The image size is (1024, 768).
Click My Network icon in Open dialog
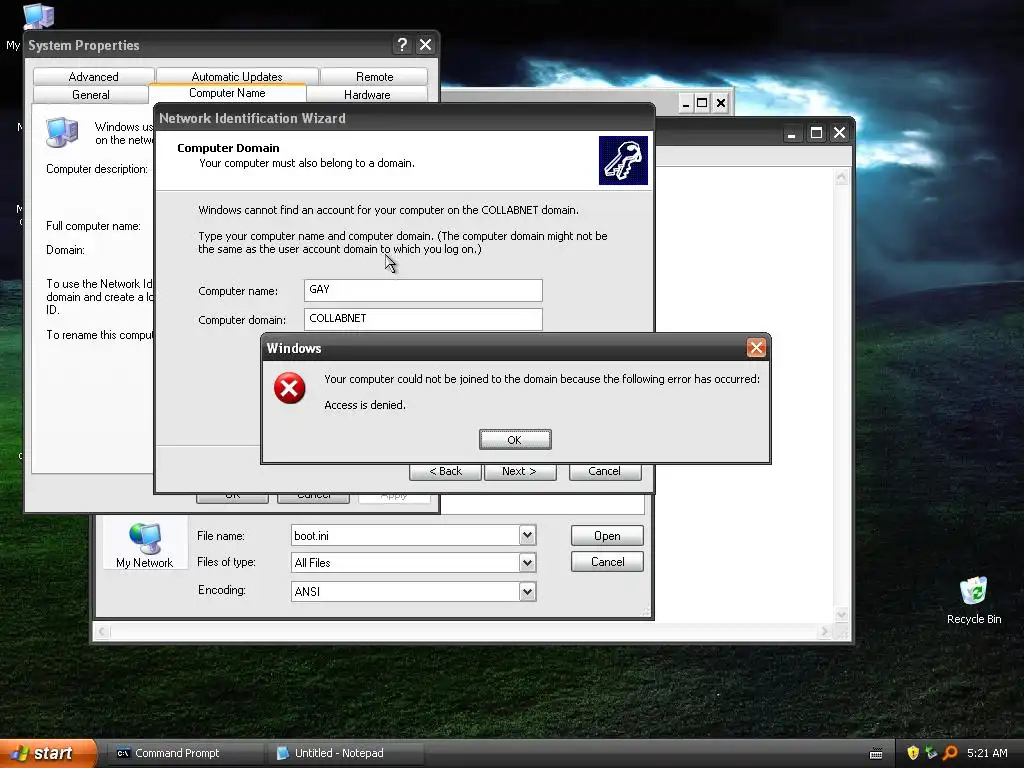click(144, 545)
